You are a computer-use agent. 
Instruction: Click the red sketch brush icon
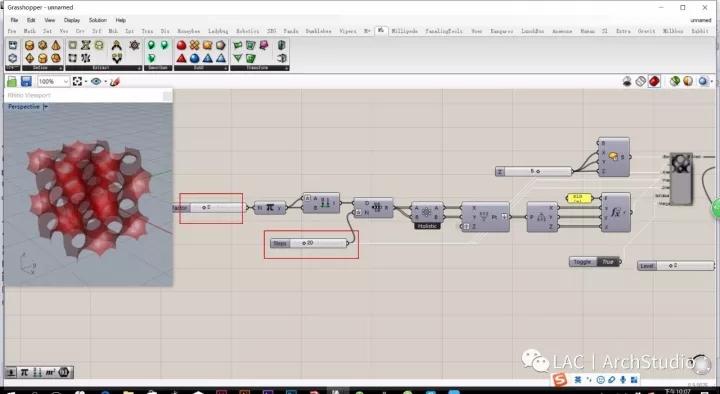pyautogui.click(x=115, y=82)
